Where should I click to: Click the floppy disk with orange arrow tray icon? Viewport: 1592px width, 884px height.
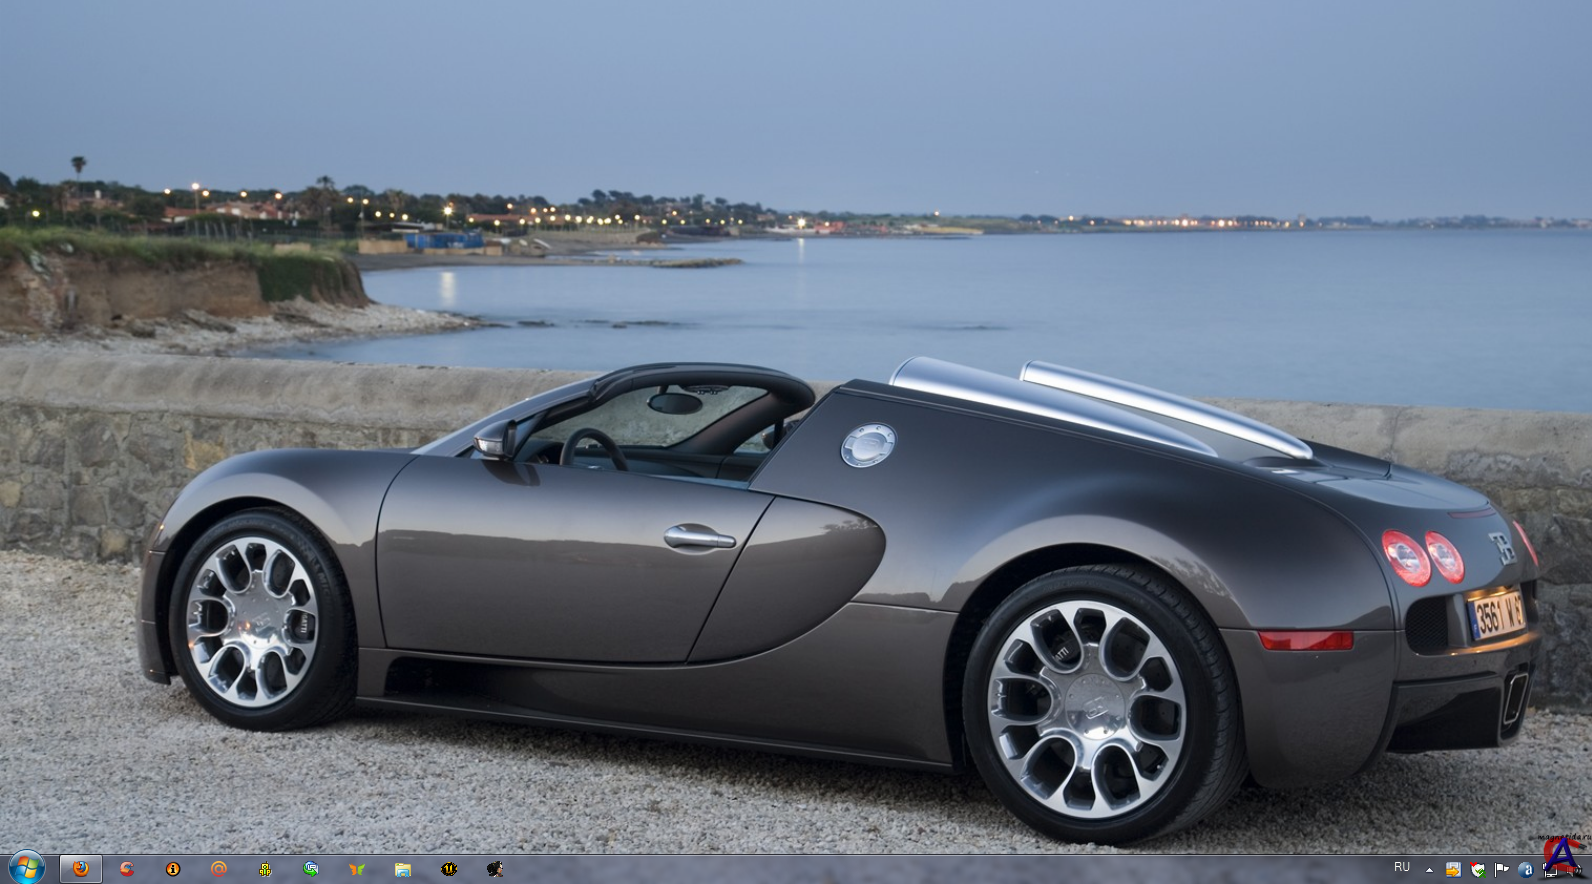click(x=1453, y=870)
